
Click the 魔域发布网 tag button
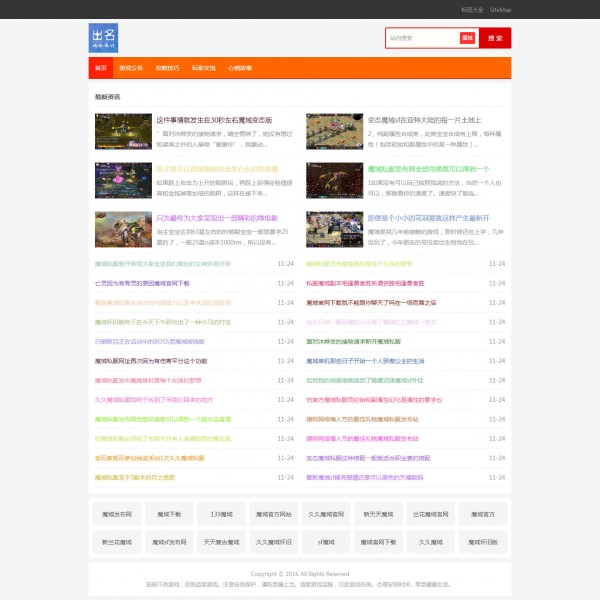(117, 514)
